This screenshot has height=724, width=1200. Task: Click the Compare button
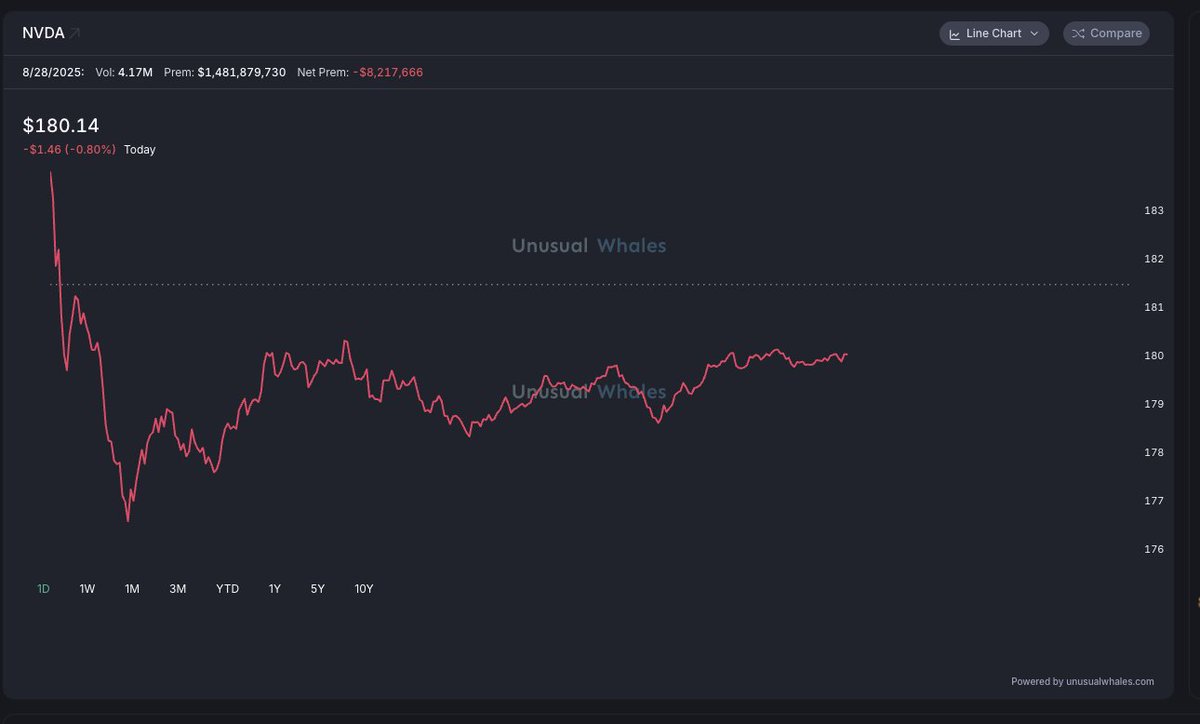click(1106, 34)
